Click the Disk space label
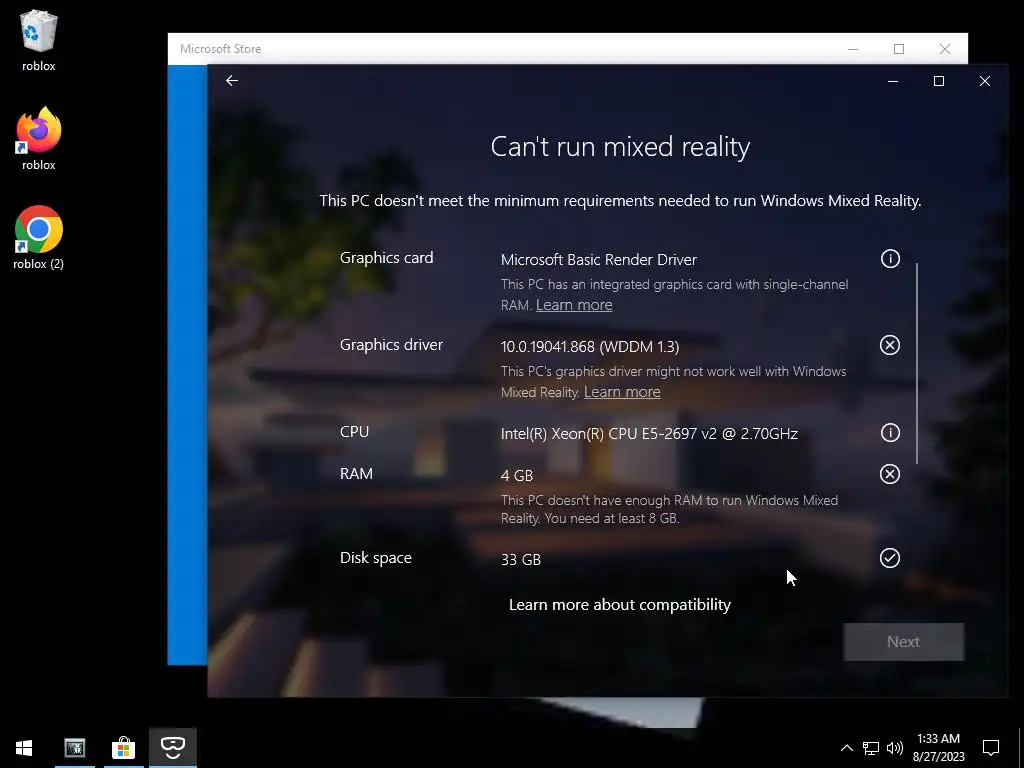The height and width of the screenshot is (768, 1024). [x=376, y=558]
